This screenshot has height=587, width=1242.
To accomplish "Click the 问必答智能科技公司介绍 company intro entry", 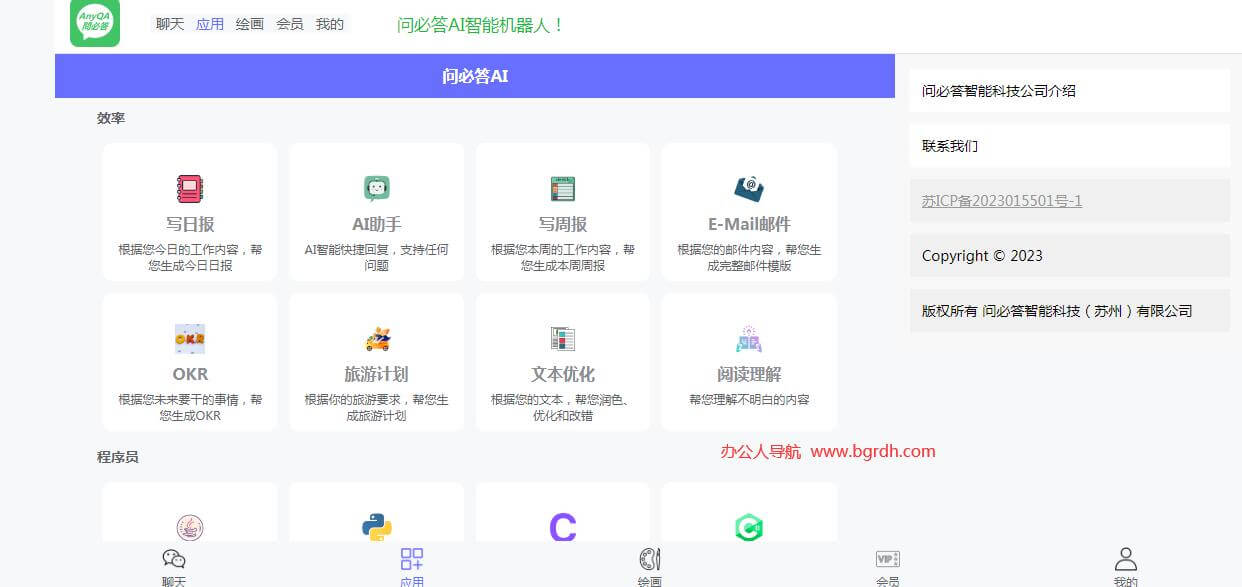I will coord(1000,91).
